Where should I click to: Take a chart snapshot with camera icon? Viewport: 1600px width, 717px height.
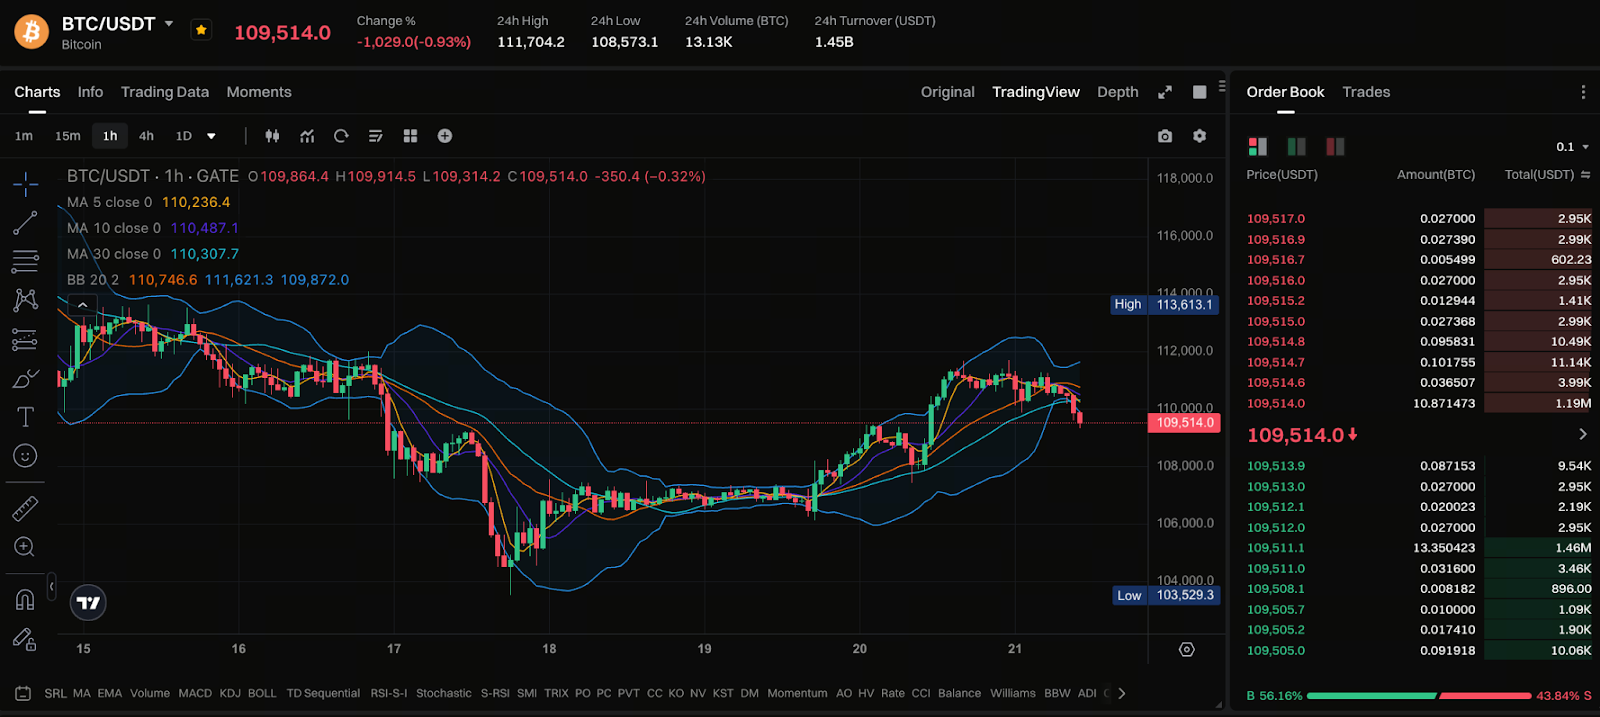(x=1165, y=136)
